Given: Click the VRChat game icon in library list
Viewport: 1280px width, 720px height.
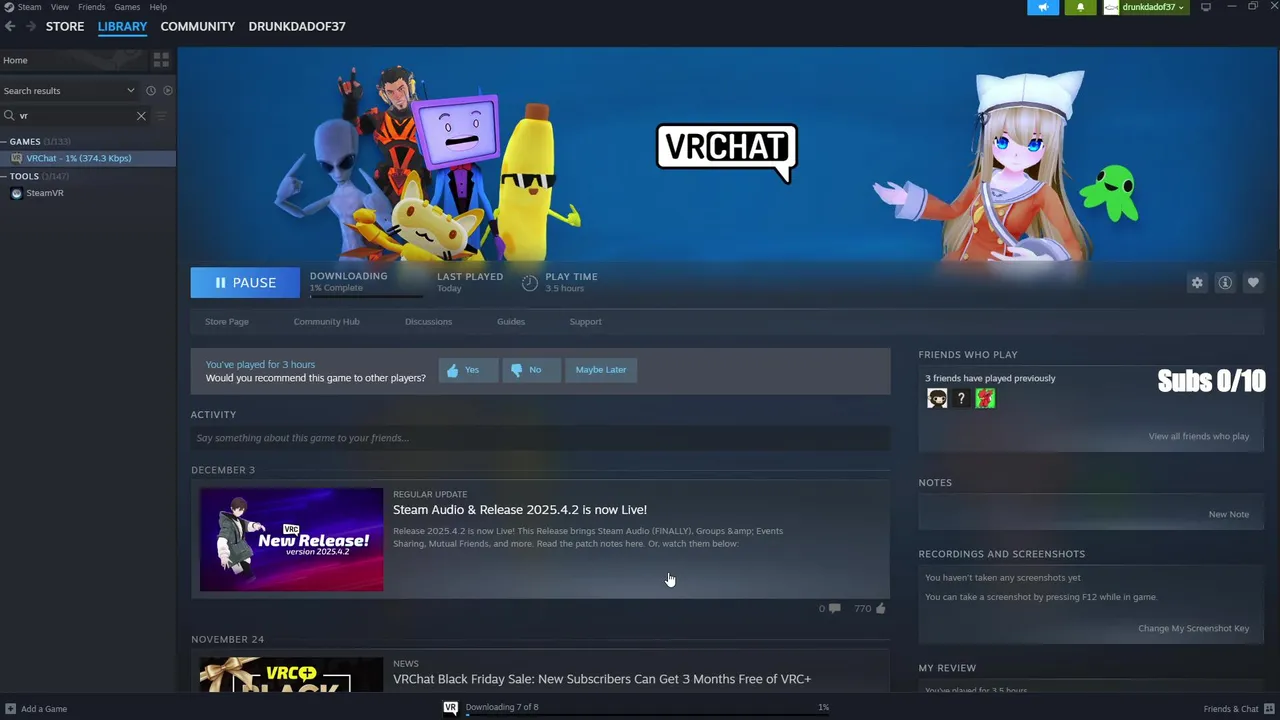Looking at the screenshot, I should (x=16, y=158).
